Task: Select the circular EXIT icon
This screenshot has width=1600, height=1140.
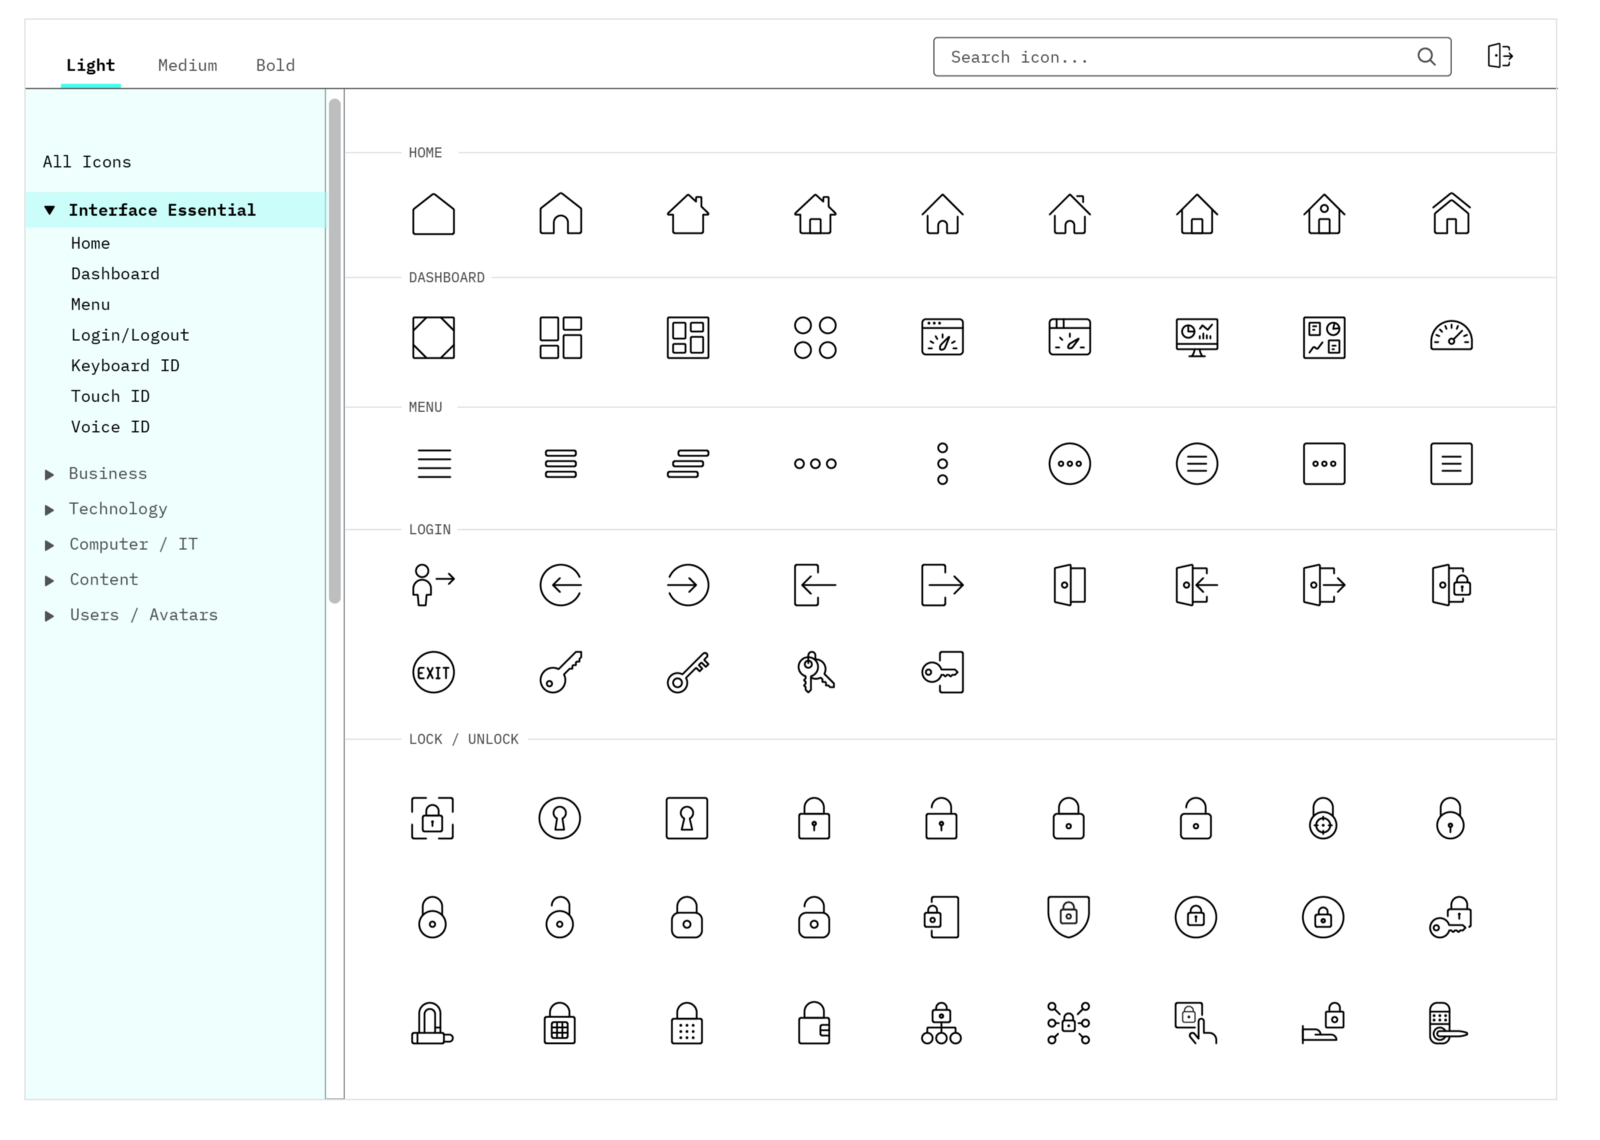Action: point(433,672)
